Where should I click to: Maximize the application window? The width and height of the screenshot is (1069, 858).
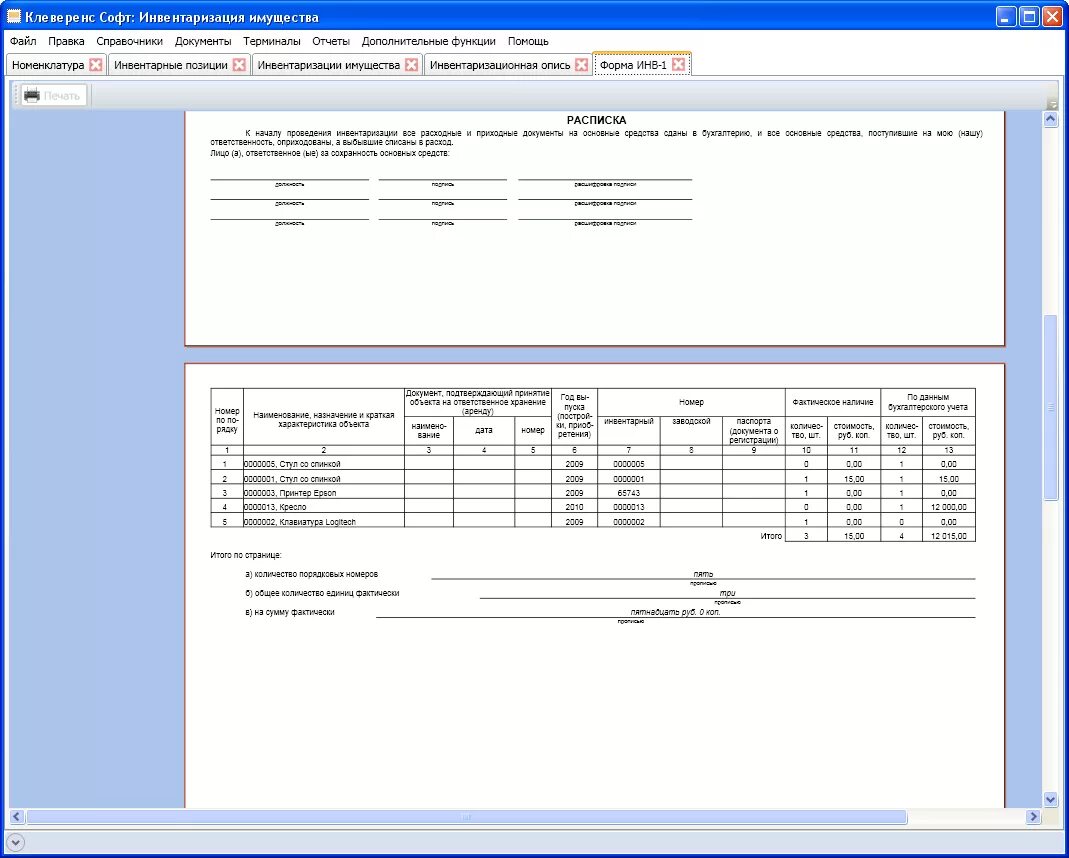pos(1029,16)
